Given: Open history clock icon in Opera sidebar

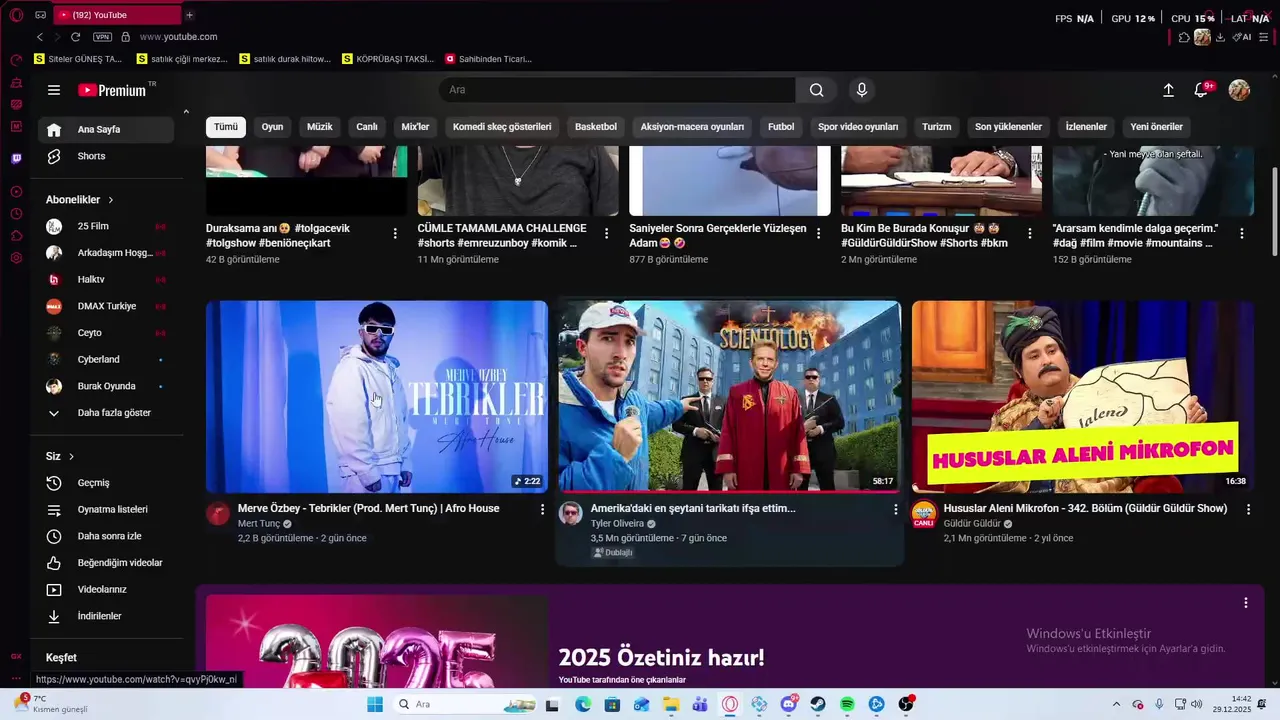Looking at the screenshot, I should click(x=16, y=214).
